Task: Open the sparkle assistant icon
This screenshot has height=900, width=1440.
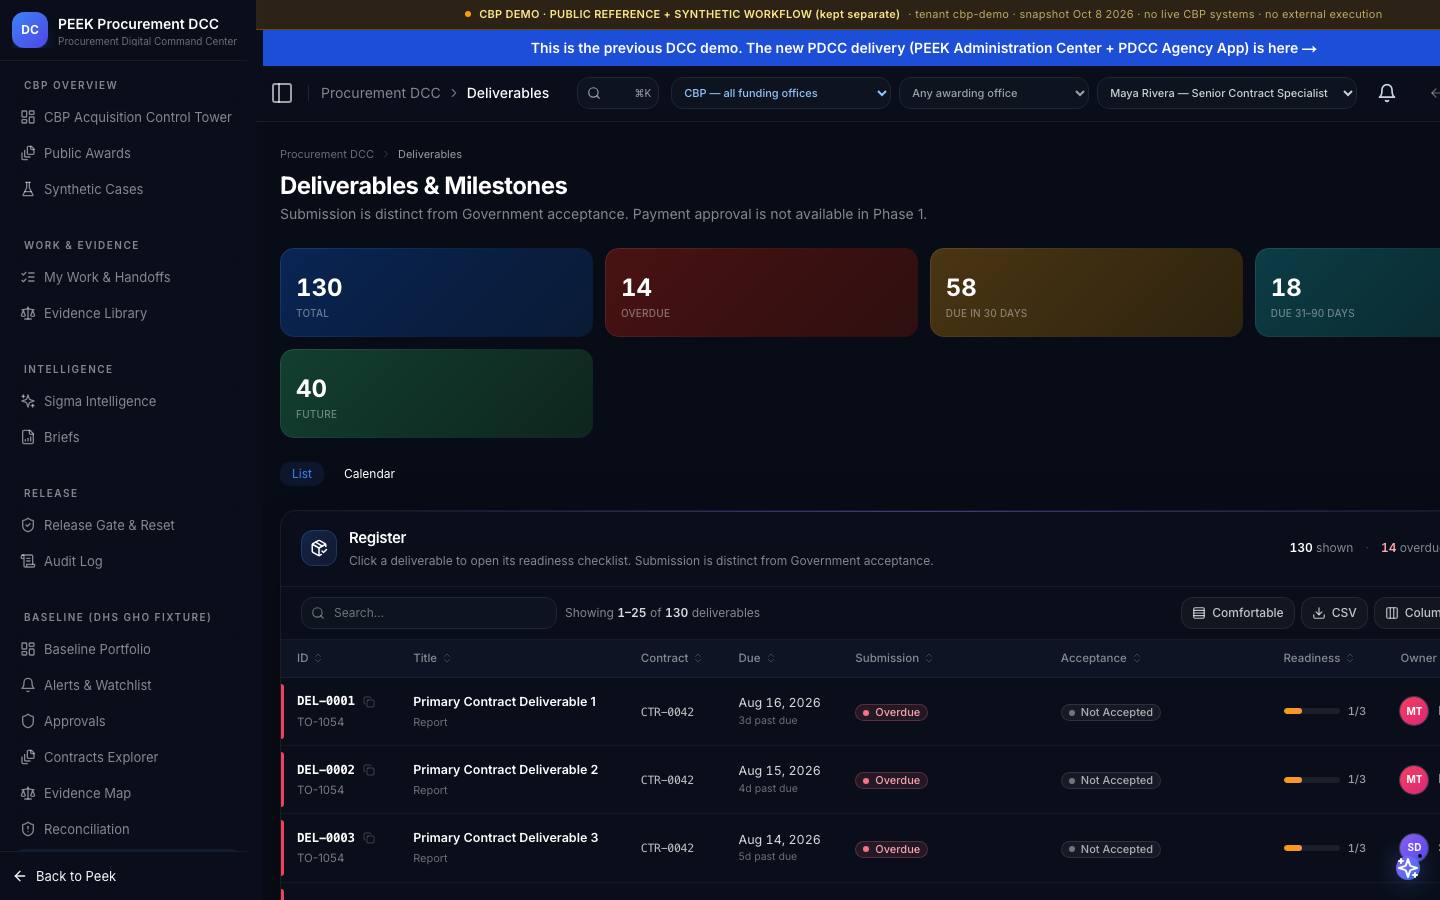Action: point(1408,867)
